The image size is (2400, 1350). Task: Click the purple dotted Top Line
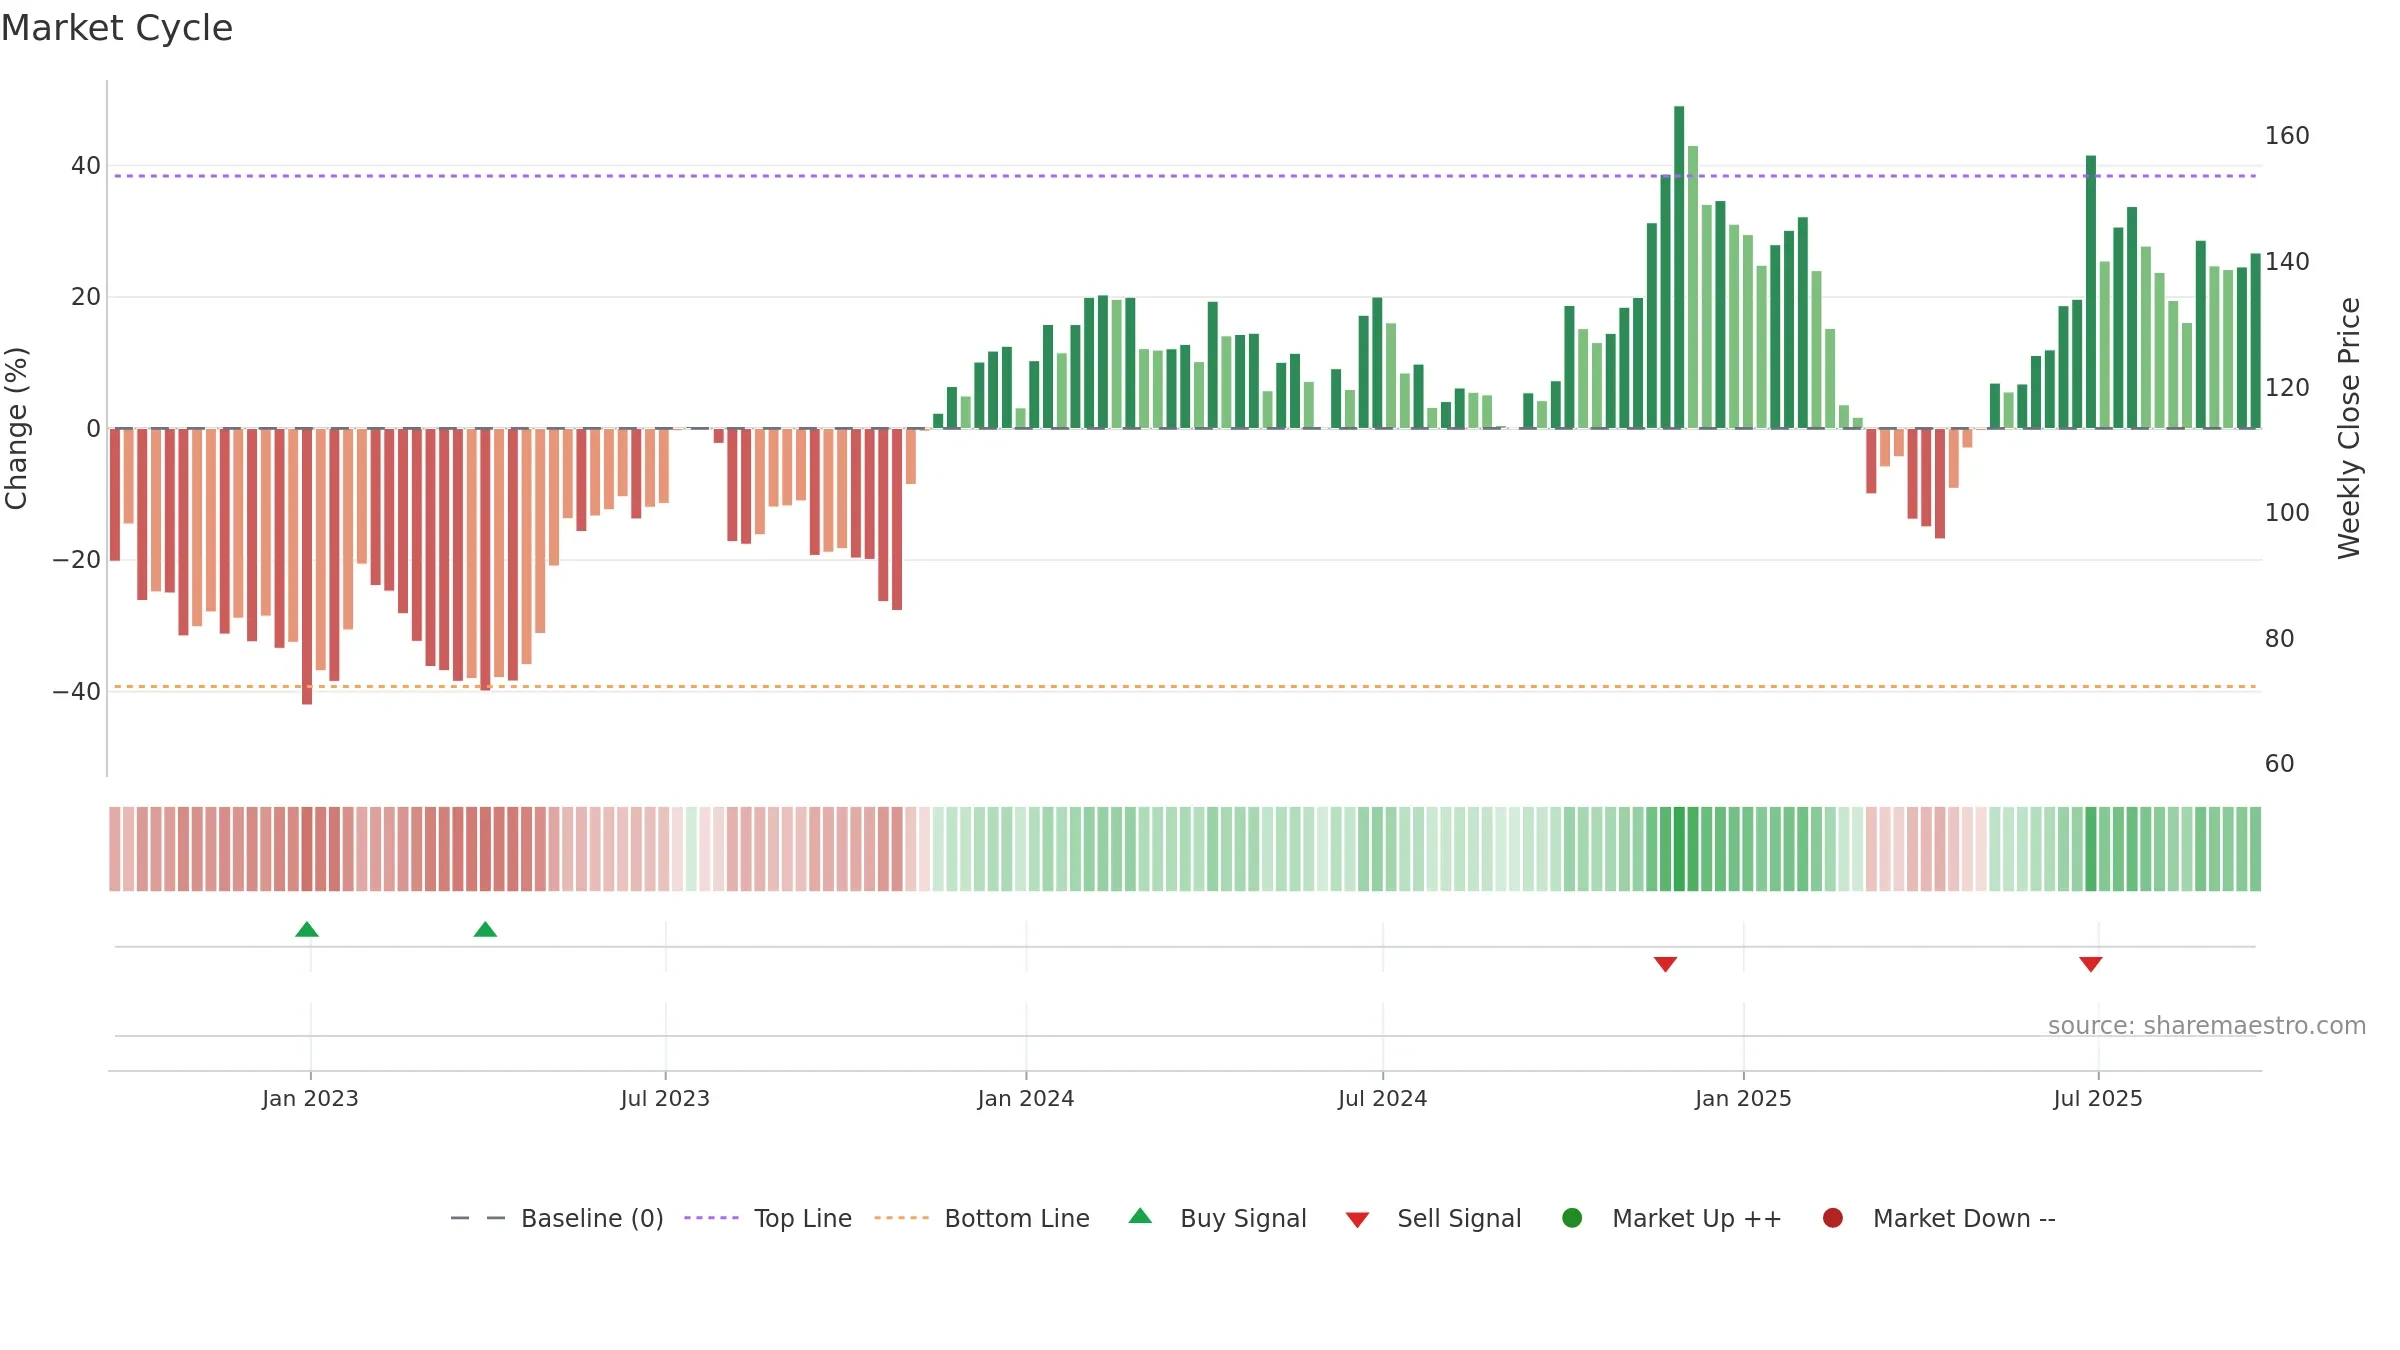pos(1185,176)
